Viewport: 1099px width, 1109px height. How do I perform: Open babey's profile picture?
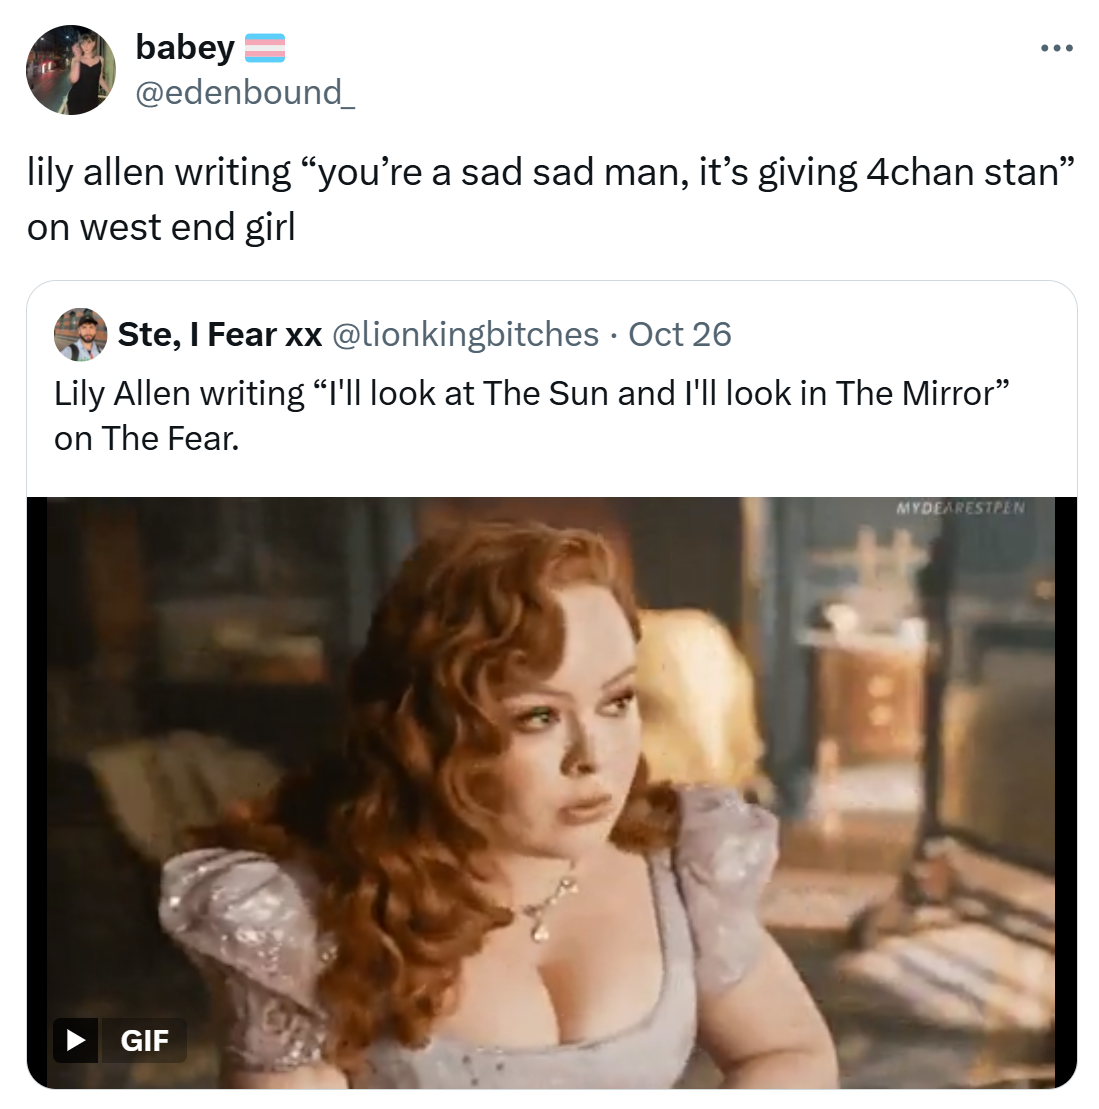coord(70,70)
